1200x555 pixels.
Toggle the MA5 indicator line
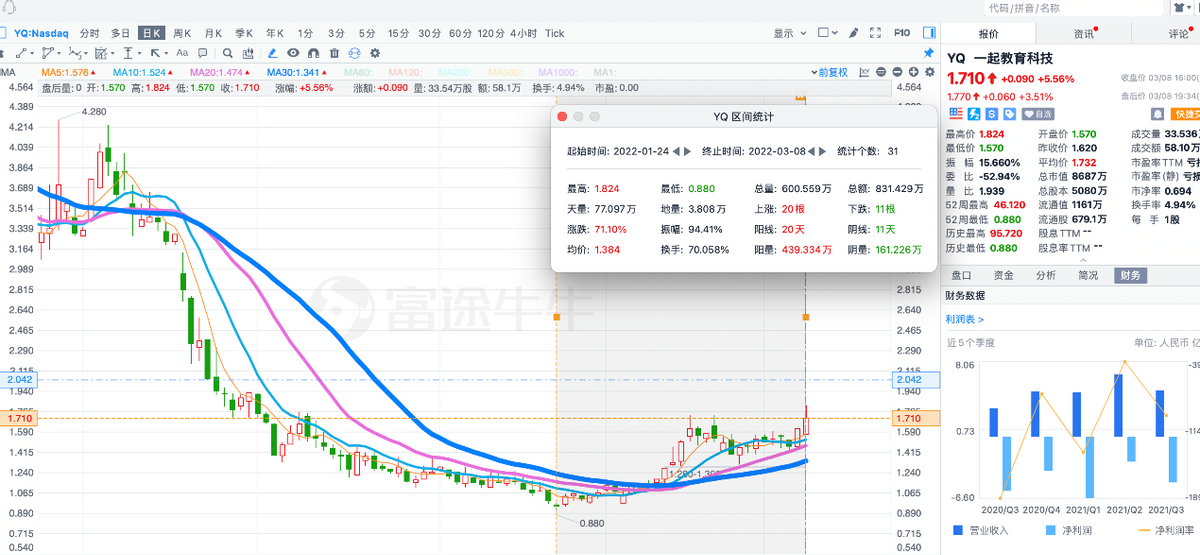(68, 72)
